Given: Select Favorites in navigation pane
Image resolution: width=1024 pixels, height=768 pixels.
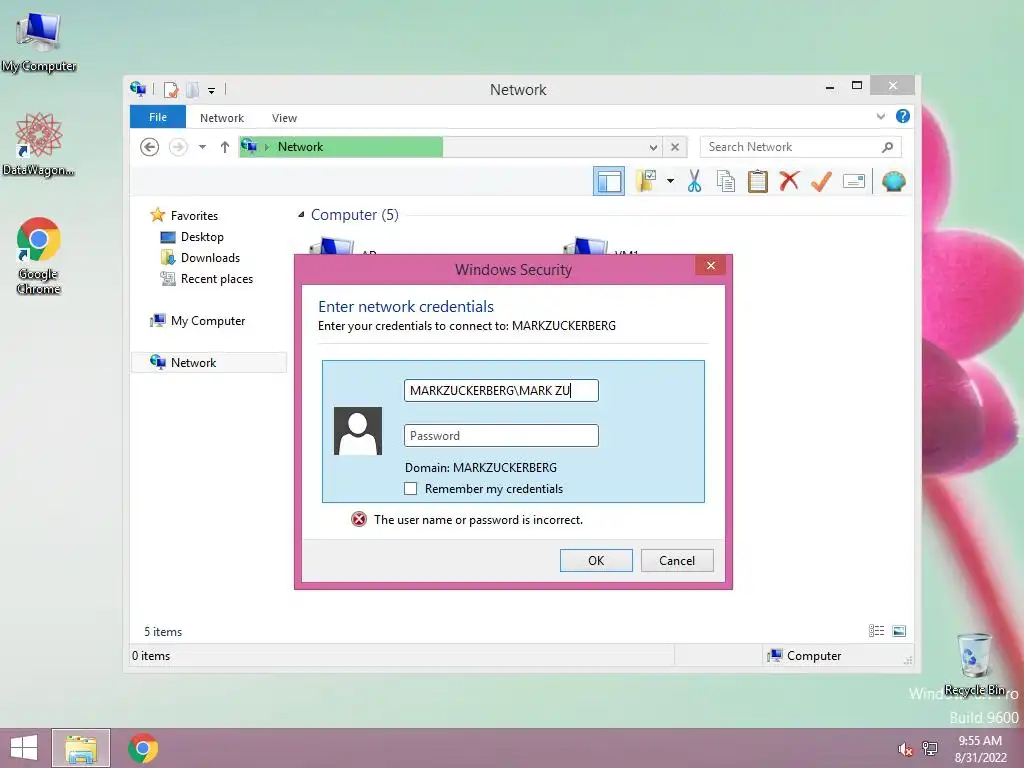Looking at the screenshot, I should (194, 216).
